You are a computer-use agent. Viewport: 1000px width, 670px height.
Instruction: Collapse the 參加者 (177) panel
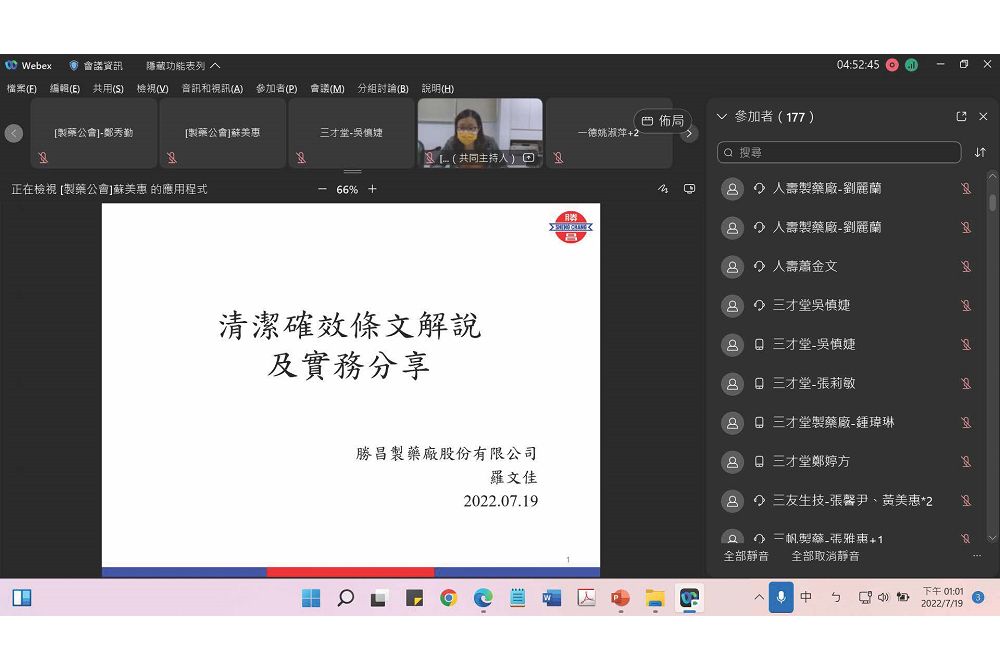(722, 117)
